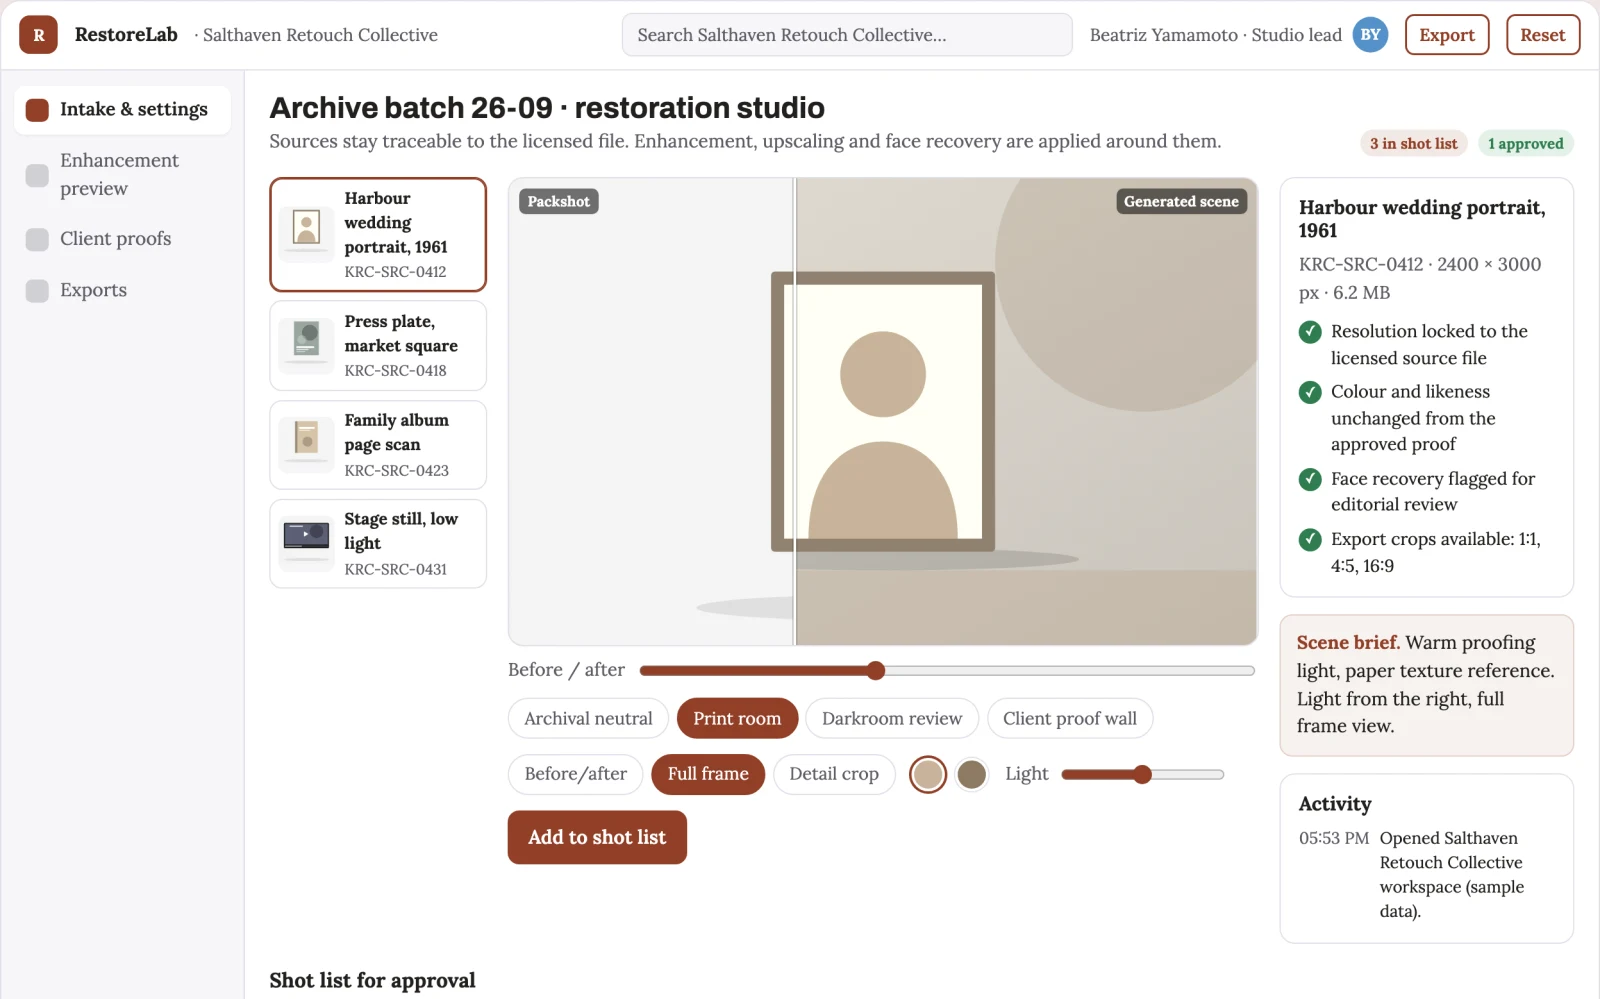
Task: Click the Generated scene label on preview
Action: click(x=1181, y=202)
